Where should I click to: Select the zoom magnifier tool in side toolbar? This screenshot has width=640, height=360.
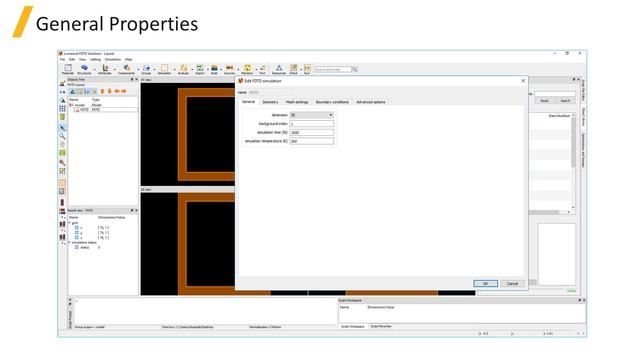click(62, 136)
